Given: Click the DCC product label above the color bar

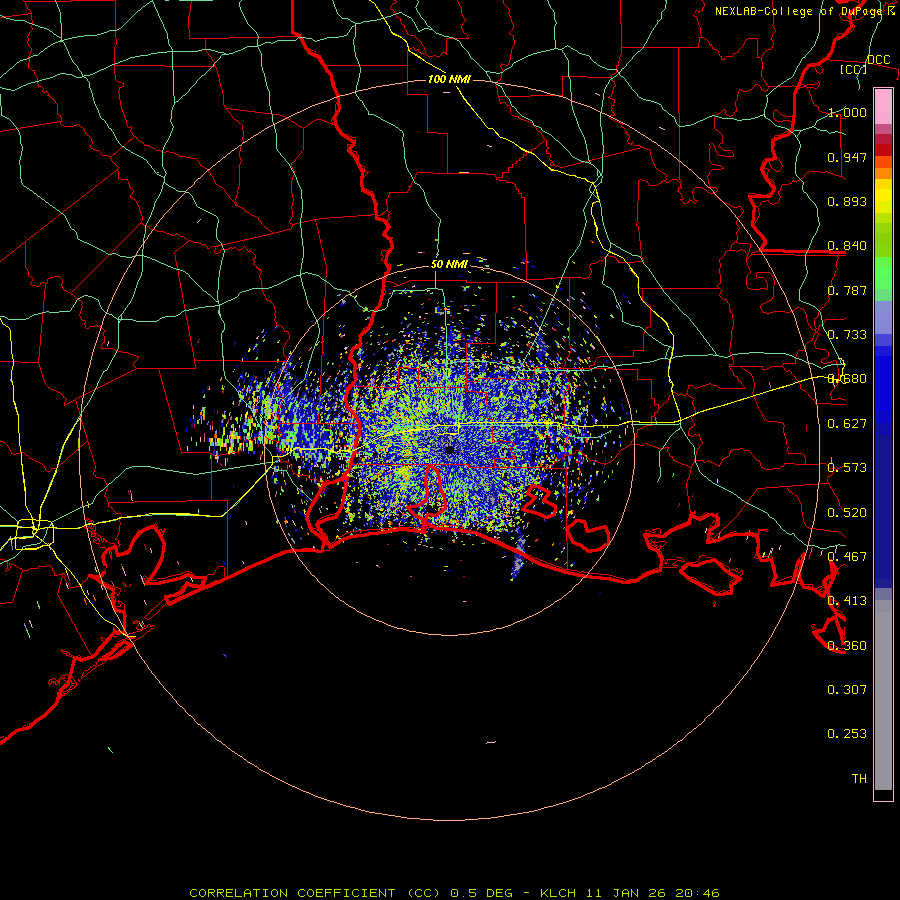Looking at the screenshot, I should [x=878, y=59].
